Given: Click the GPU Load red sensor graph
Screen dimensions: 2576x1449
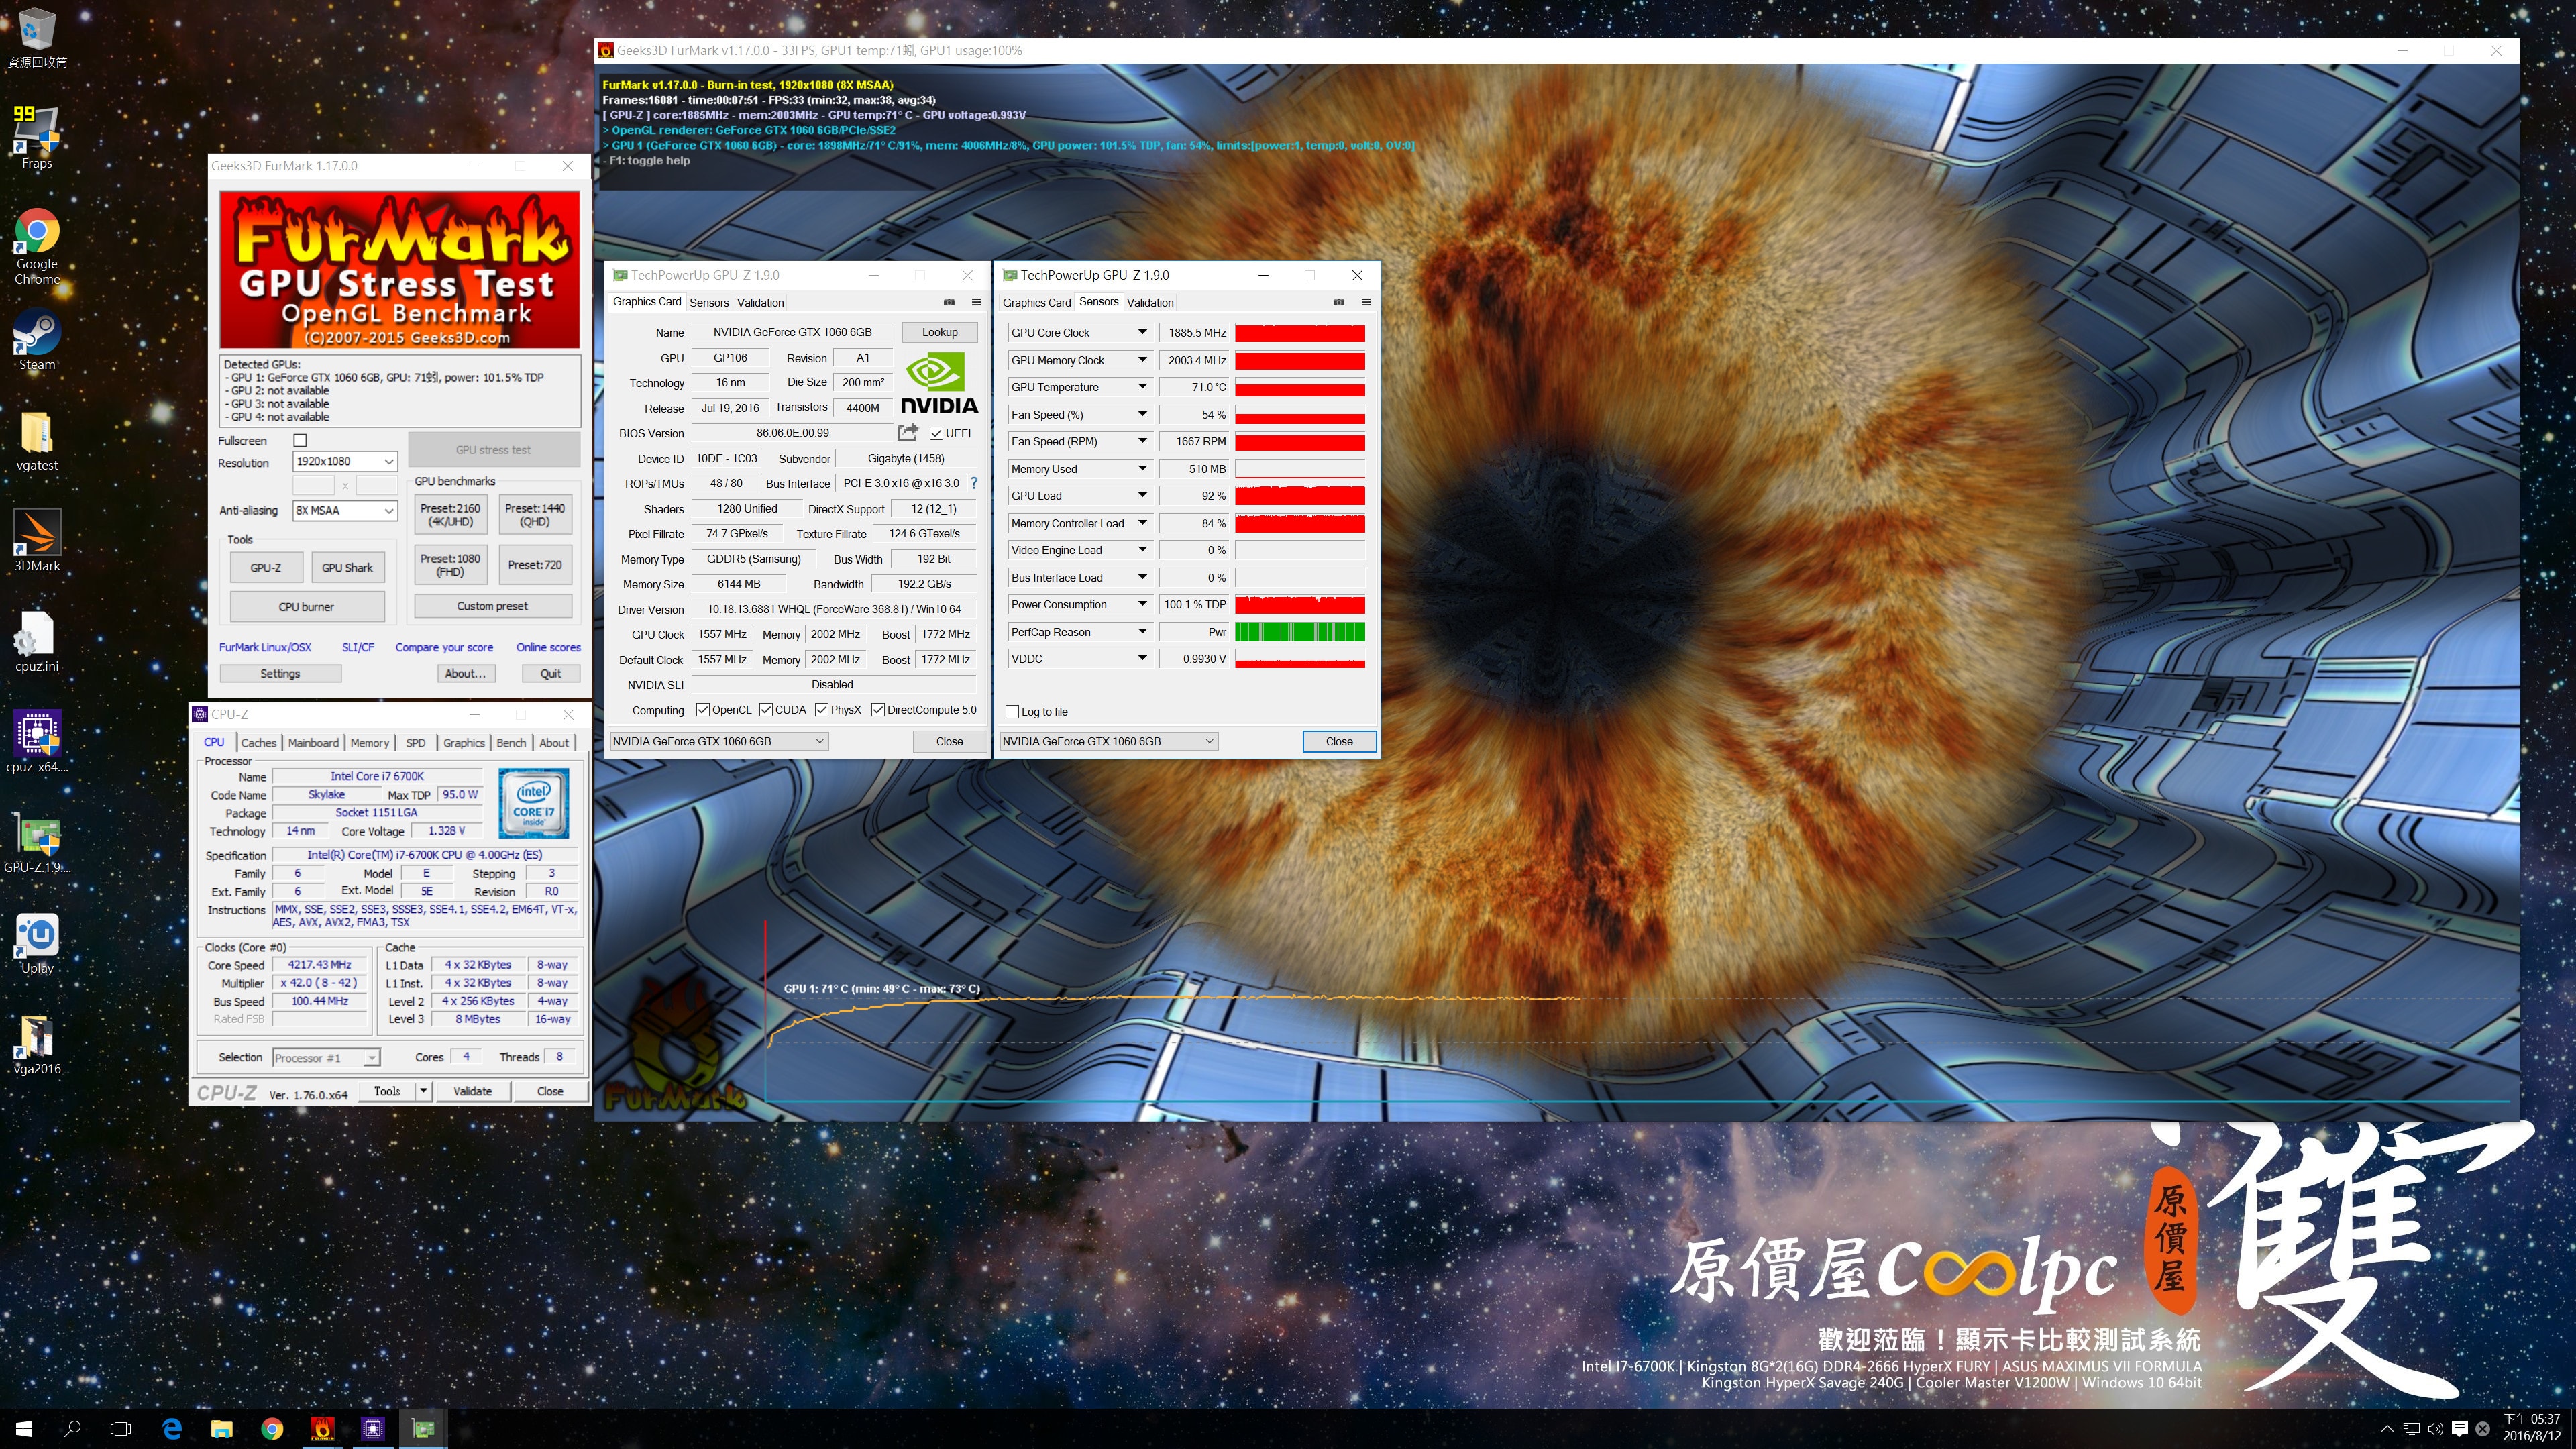Looking at the screenshot, I should pyautogui.click(x=1299, y=496).
